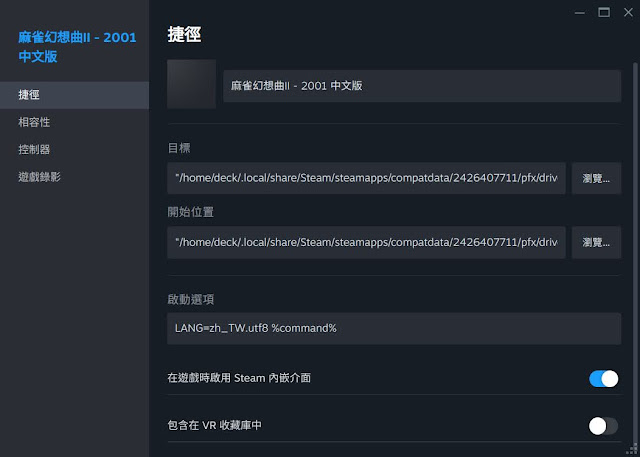Screen dimensions: 640x457
Task: Open 遊戲錄影 section
Action: (74, 177)
